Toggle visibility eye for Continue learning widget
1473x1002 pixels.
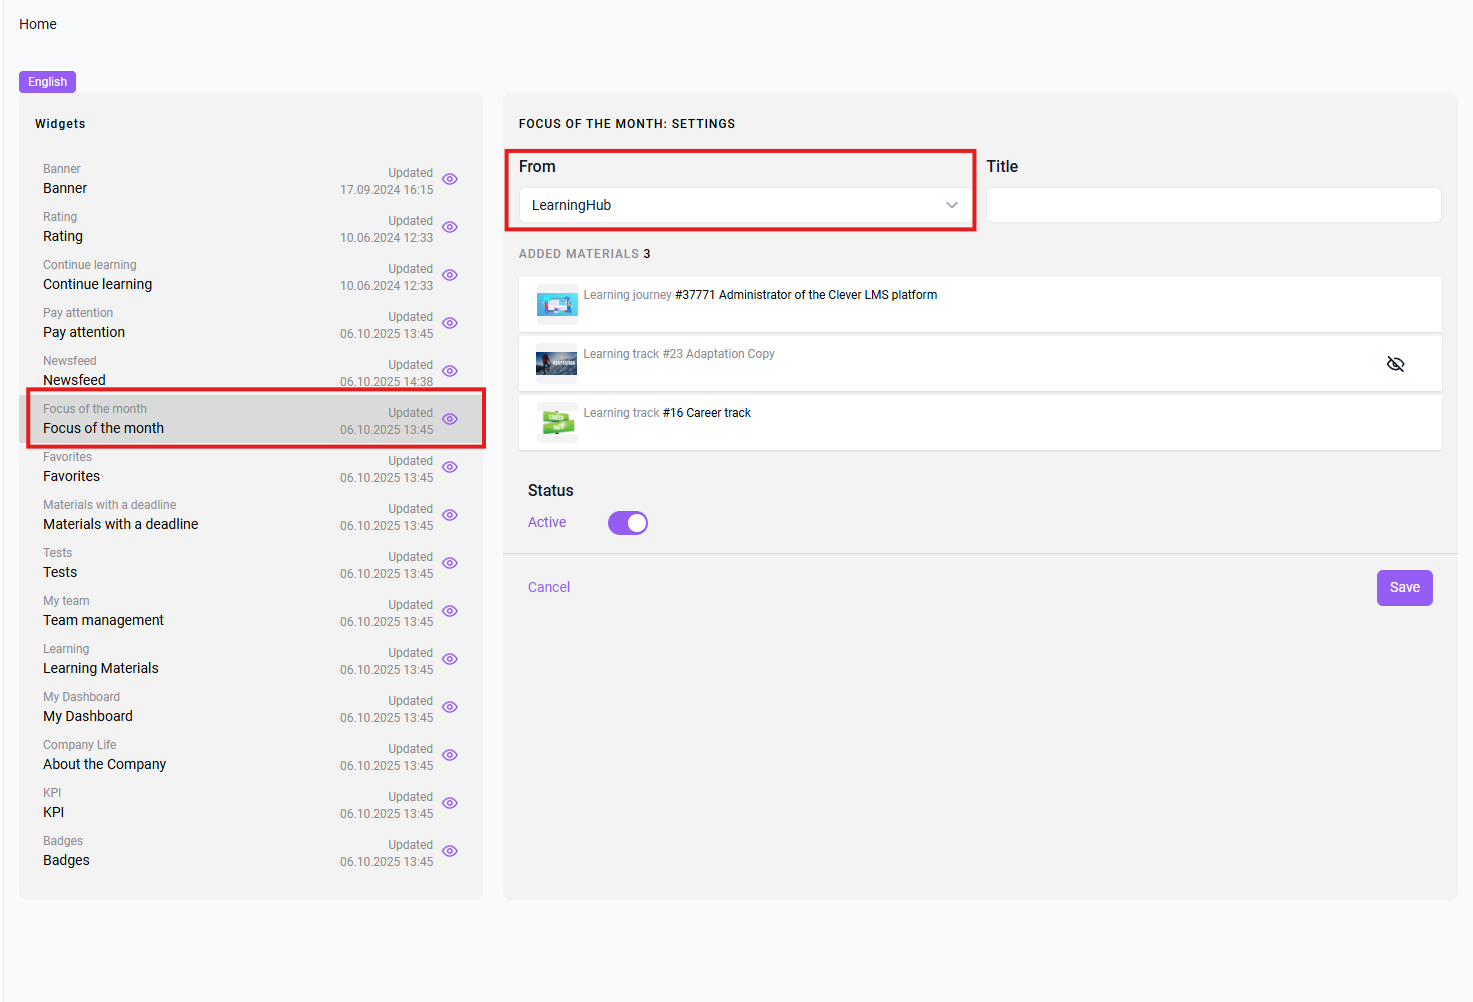[450, 275]
